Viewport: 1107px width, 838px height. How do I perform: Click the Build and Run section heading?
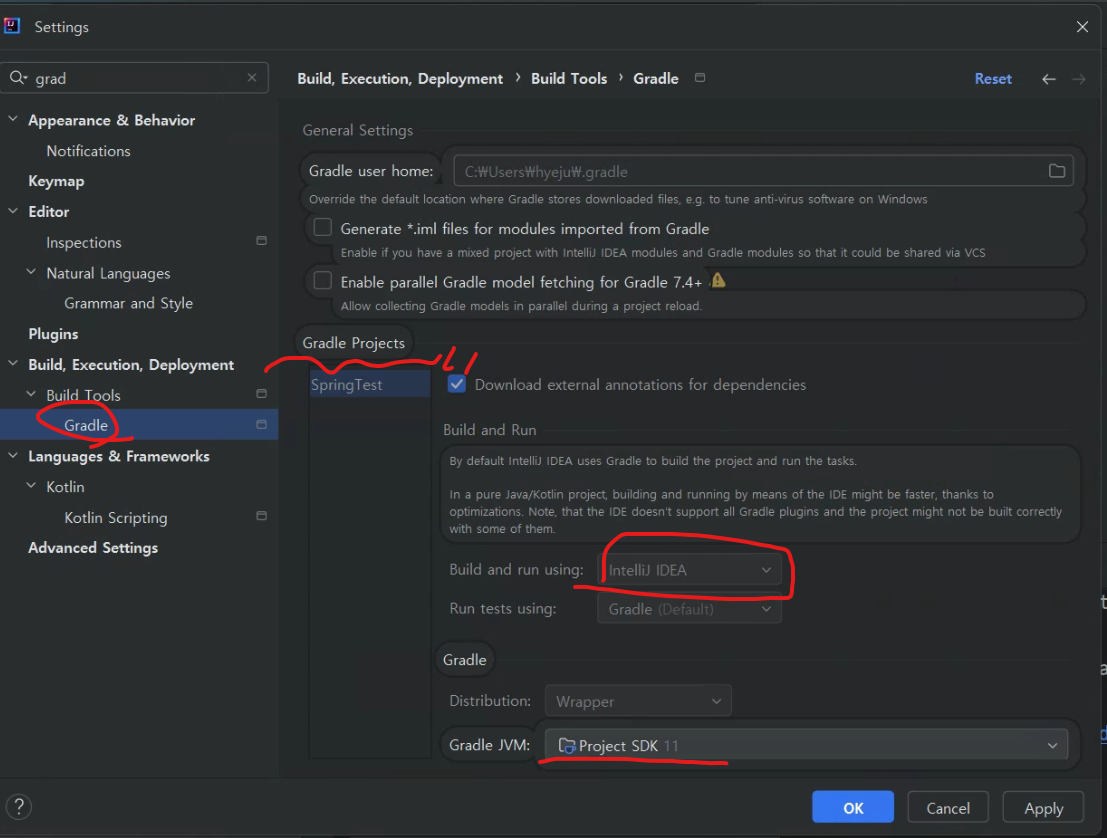tap(489, 429)
